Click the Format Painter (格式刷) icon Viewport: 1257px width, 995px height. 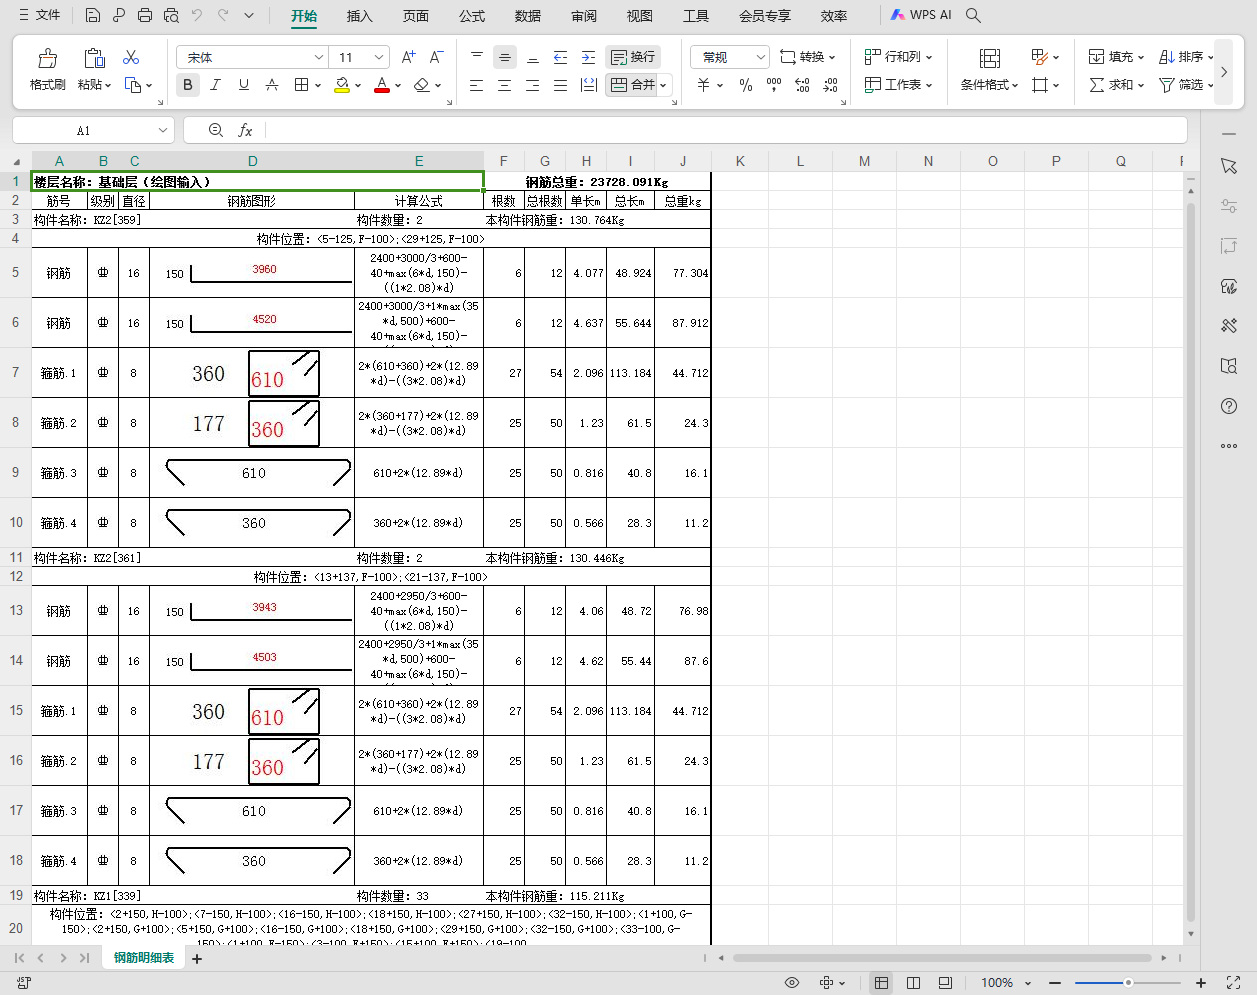point(47,58)
